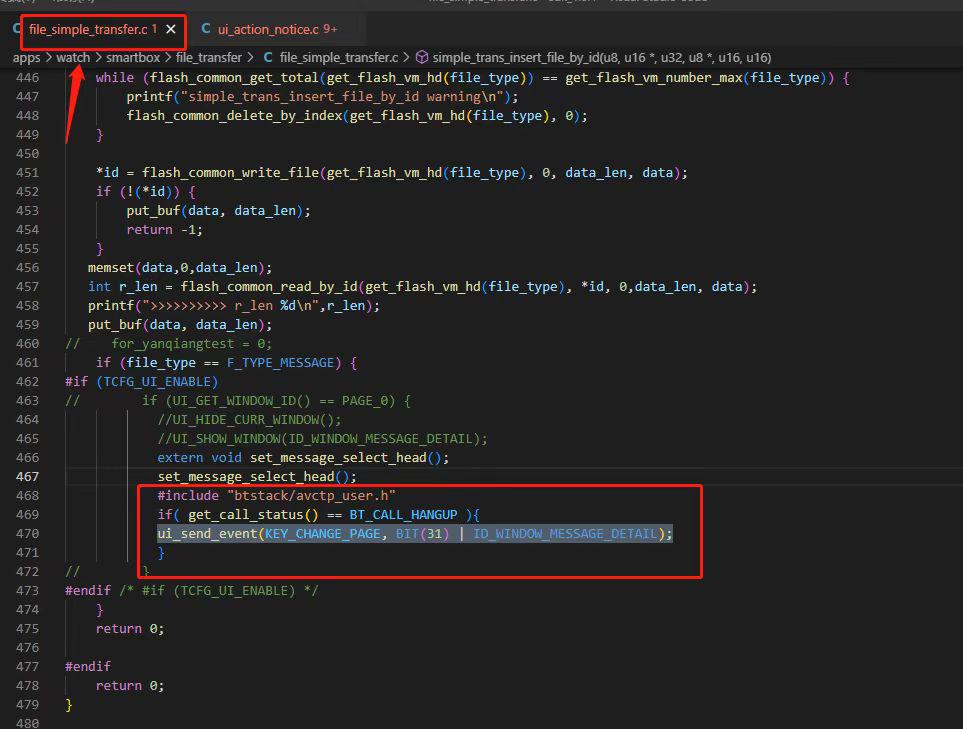Click line number 479 in the gutter

point(28,704)
